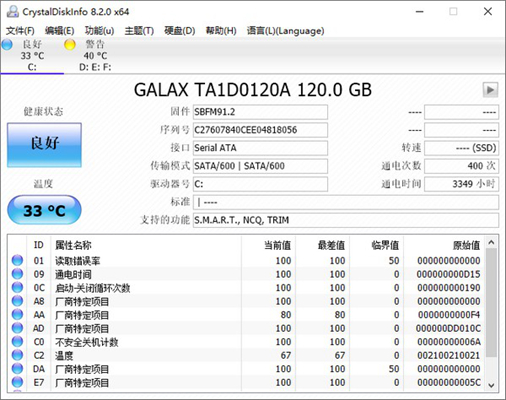Screen dimensions: 506x400
Task: Click the 通电时间 attribute name in row 09
Action: 73,274
